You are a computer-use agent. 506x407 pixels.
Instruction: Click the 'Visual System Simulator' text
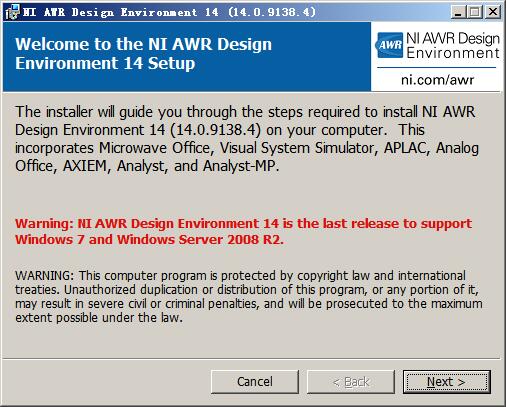pos(299,148)
